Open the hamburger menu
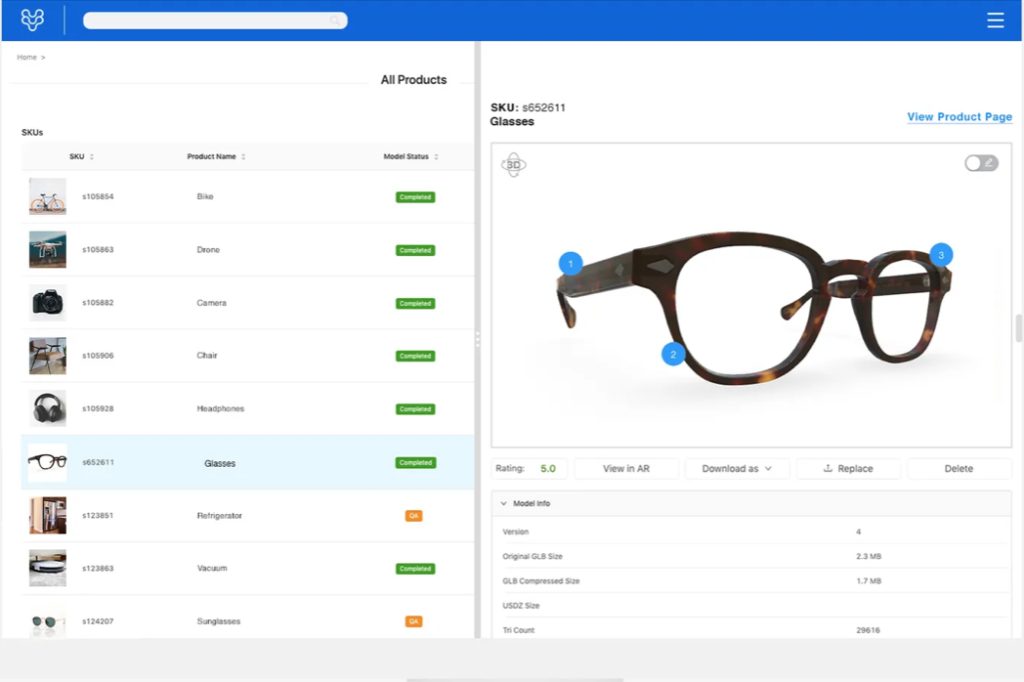The height and width of the screenshot is (682, 1024). point(995,20)
